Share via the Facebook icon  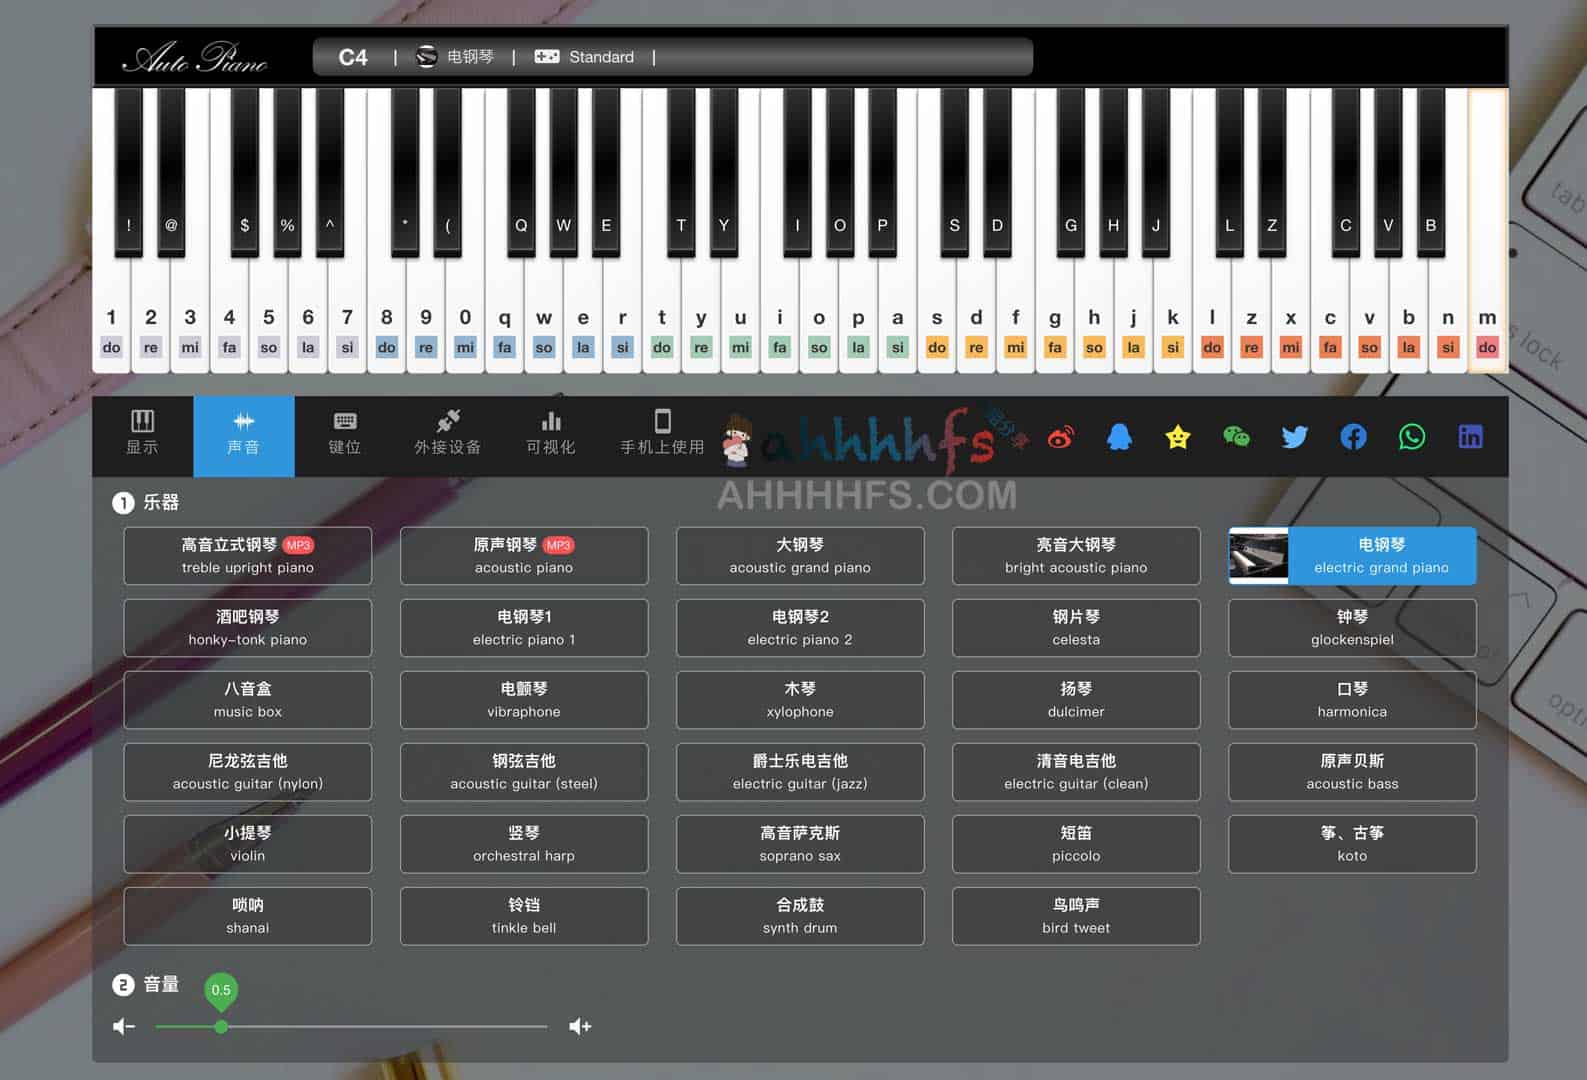1353,437
